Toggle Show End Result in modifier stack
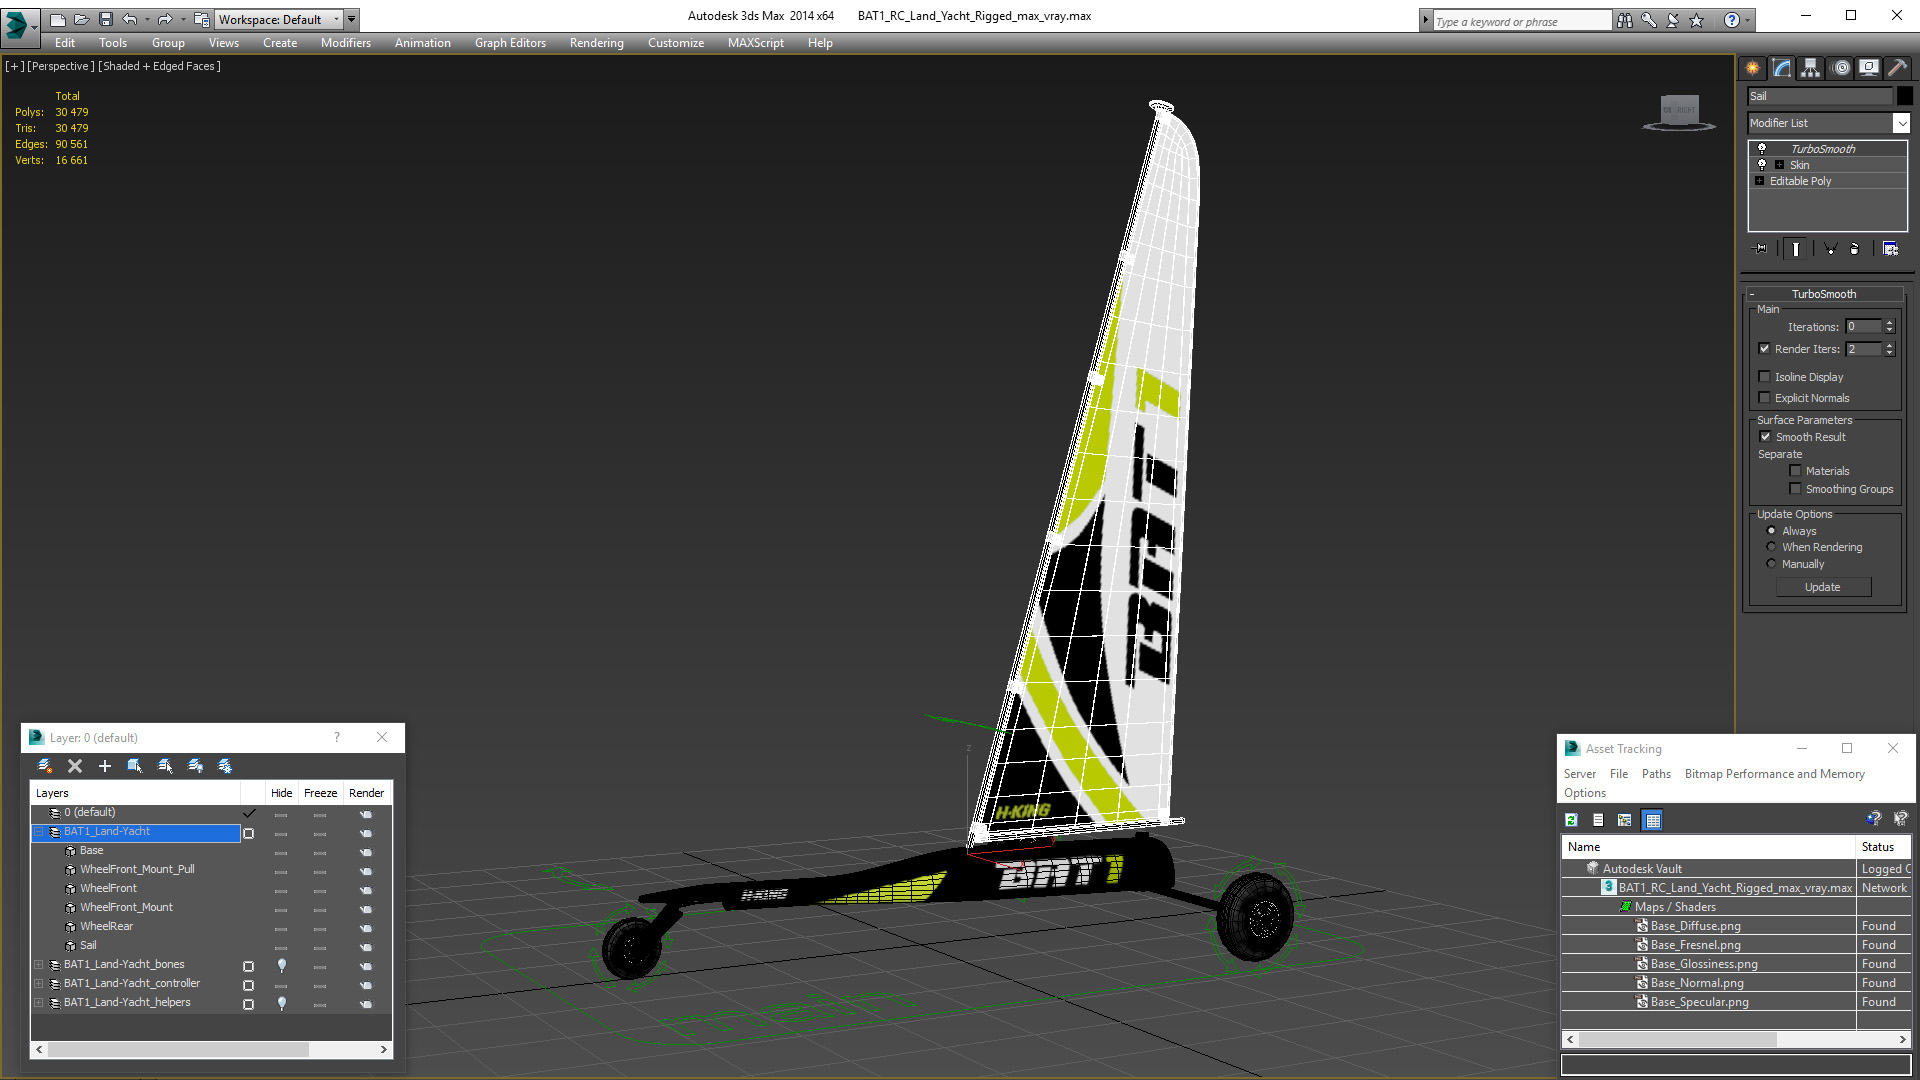Viewport: 1920px width, 1080px height. 1796,249
